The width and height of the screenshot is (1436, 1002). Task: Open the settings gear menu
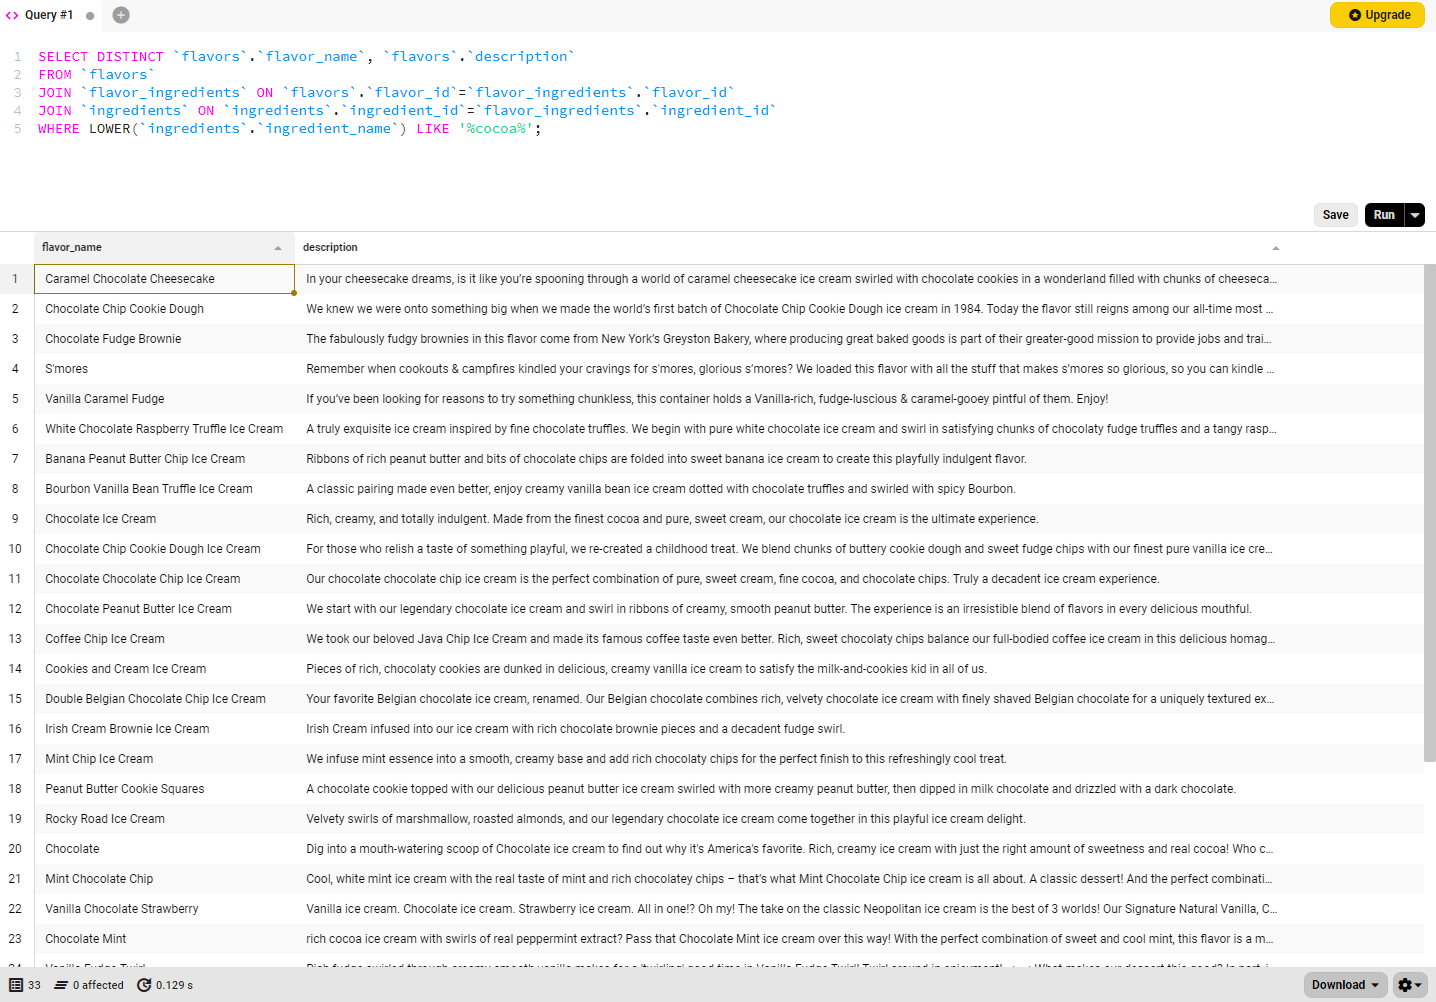(1410, 985)
